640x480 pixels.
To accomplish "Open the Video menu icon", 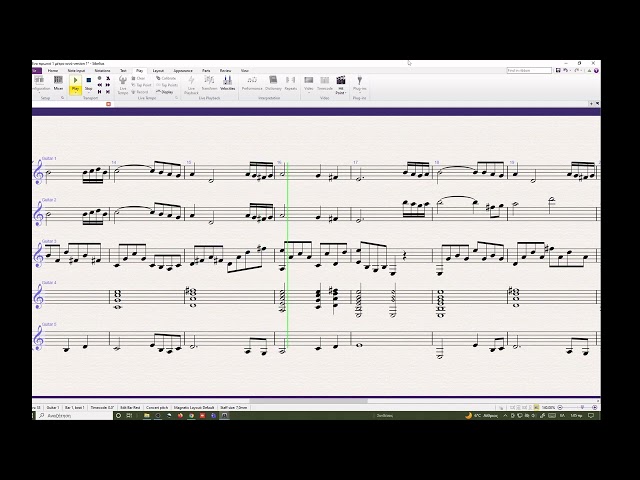I will pyautogui.click(x=309, y=84).
